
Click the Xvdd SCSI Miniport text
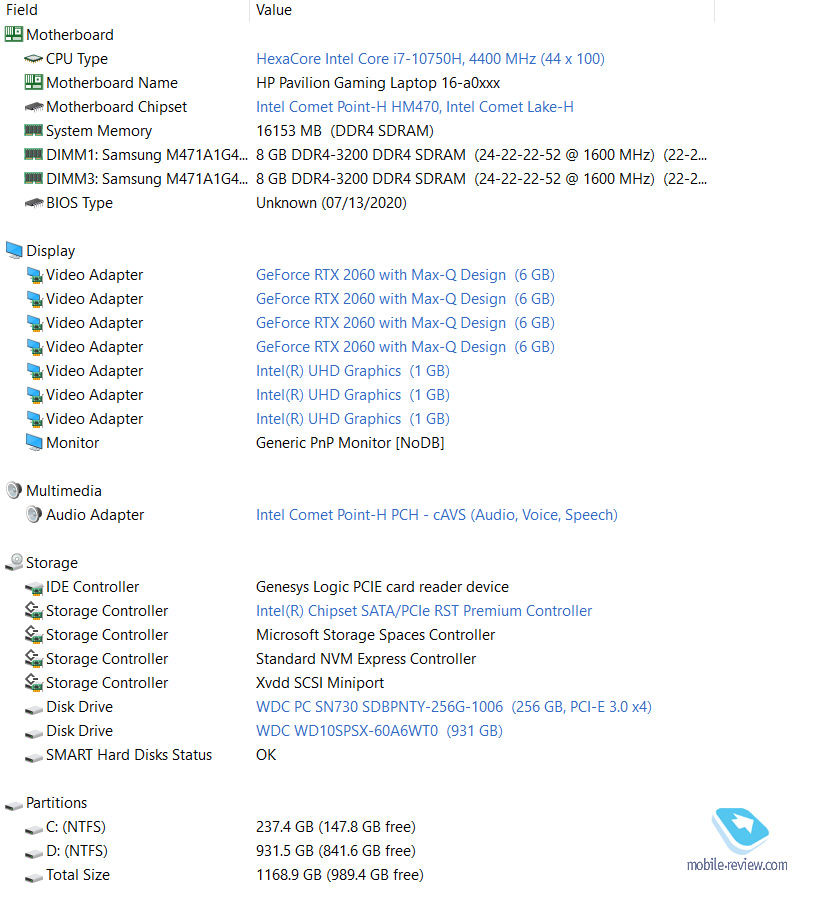click(320, 683)
